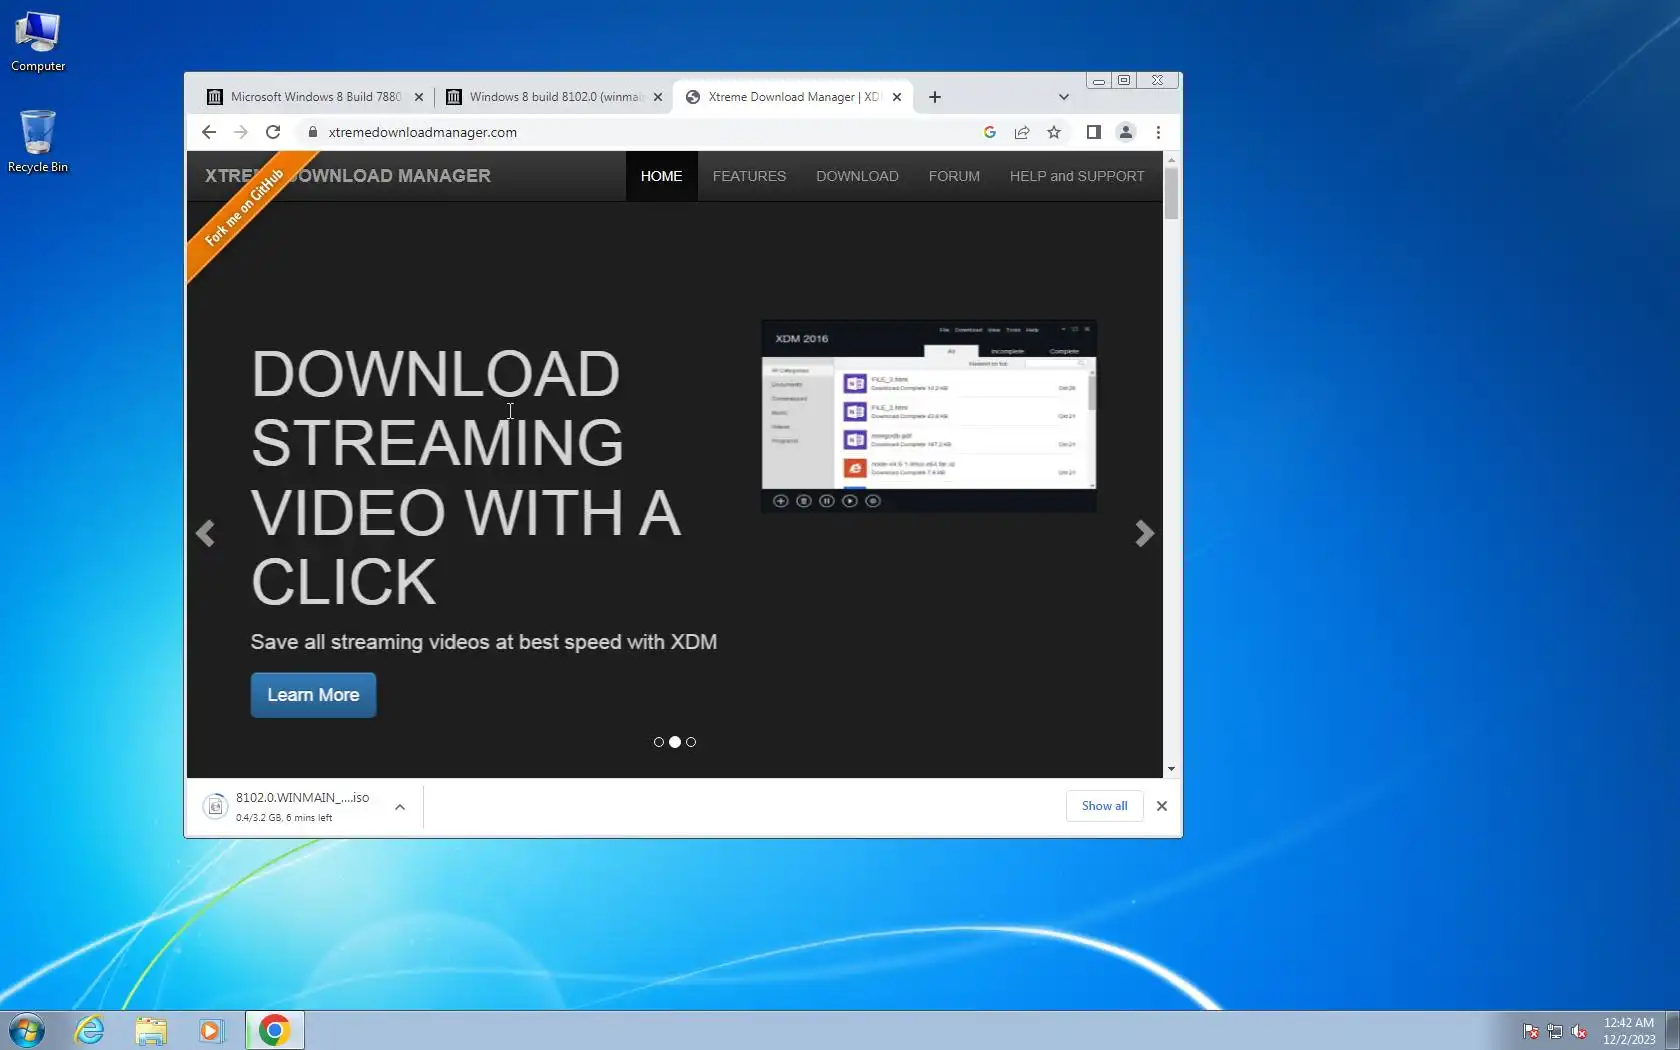The height and width of the screenshot is (1050, 1680).
Task: Close the downloads bar
Action: click(x=1162, y=806)
